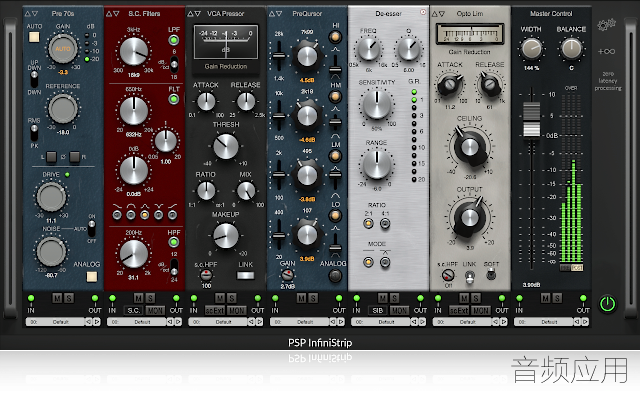Screen dimensions: 640x394
Task: Click the De-esser module close icon
Action: (x=423, y=12)
